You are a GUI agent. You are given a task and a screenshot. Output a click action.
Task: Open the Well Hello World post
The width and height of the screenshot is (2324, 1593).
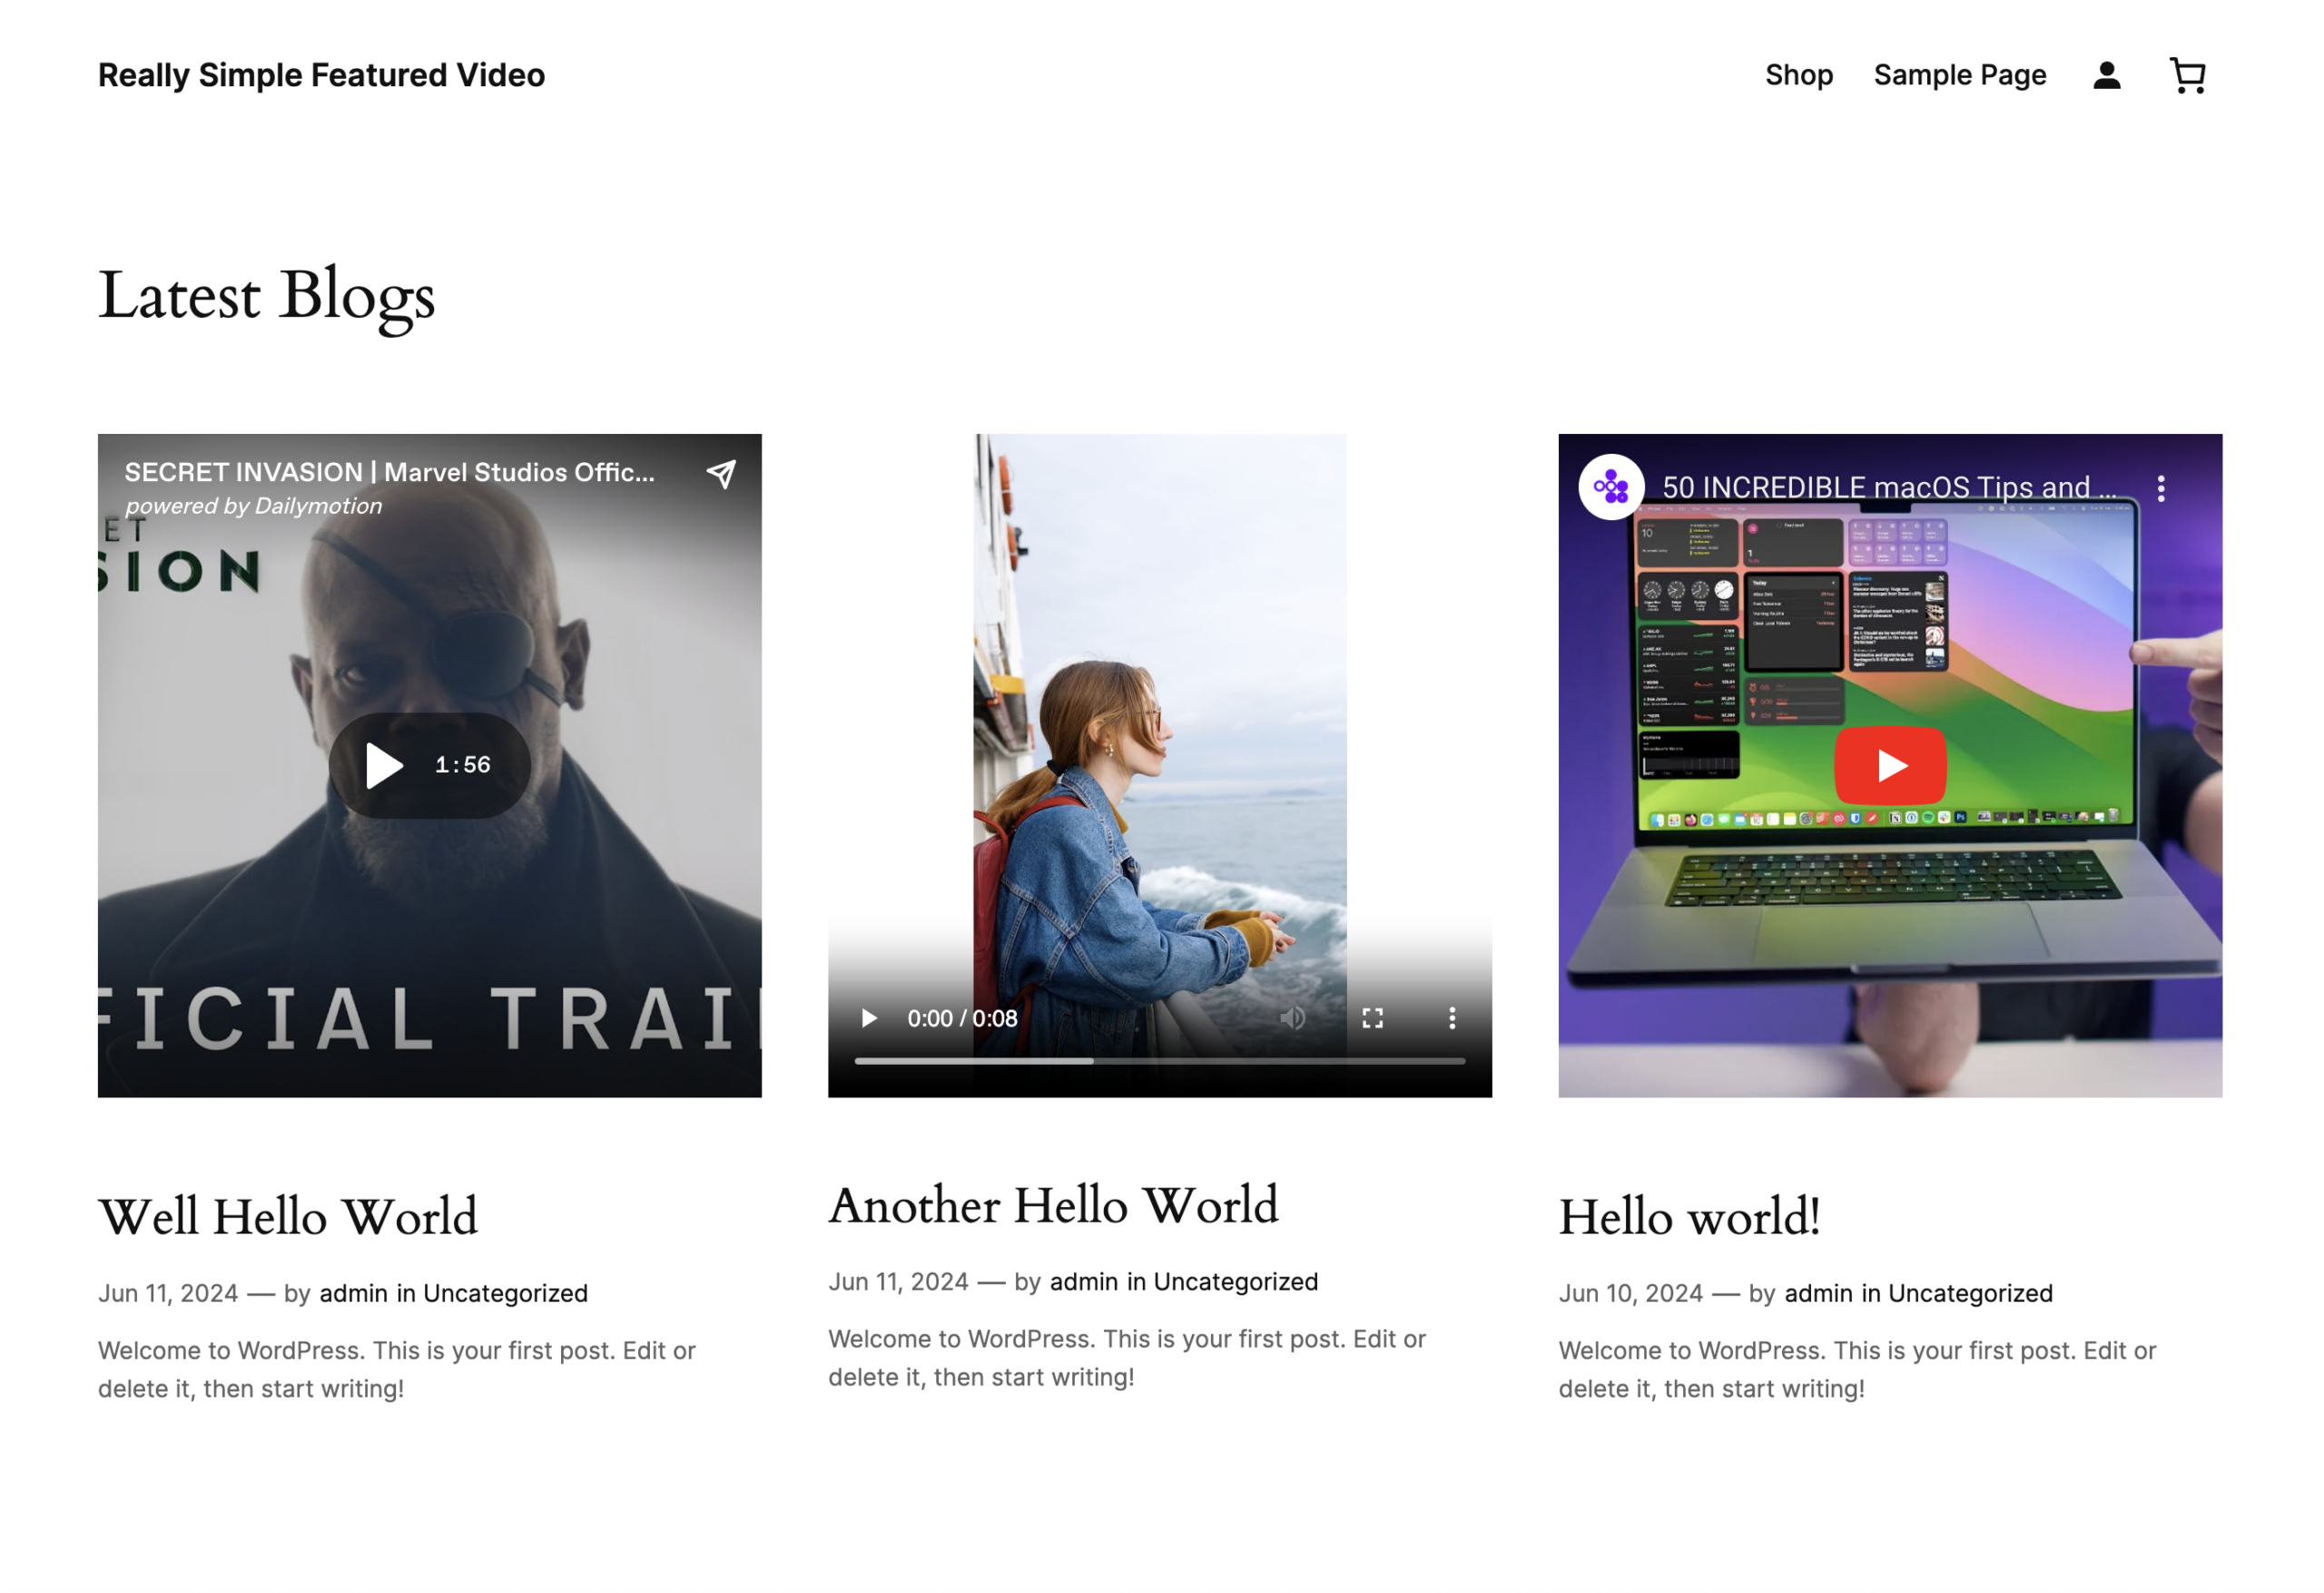click(x=288, y=1217)
